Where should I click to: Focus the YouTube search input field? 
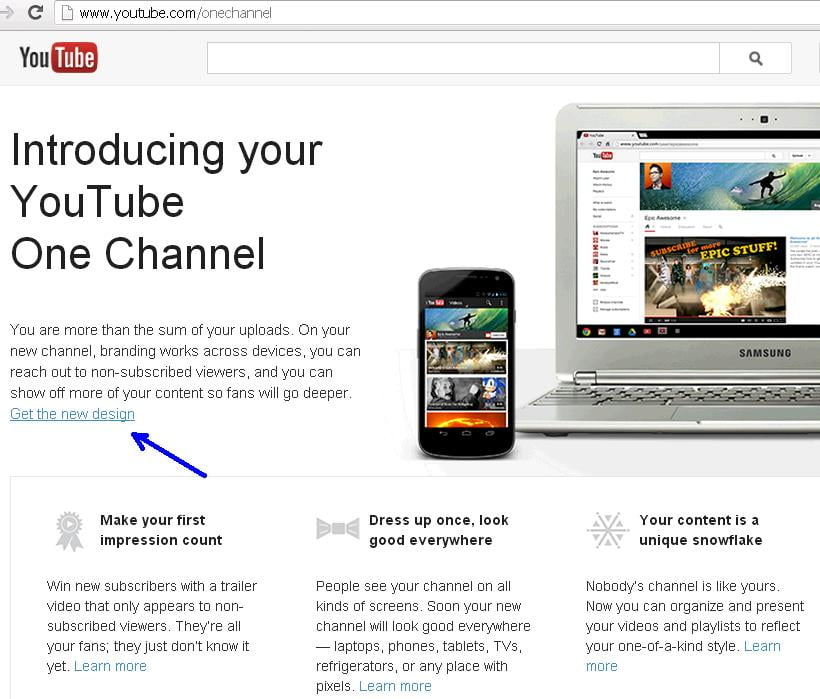[463, 58]
